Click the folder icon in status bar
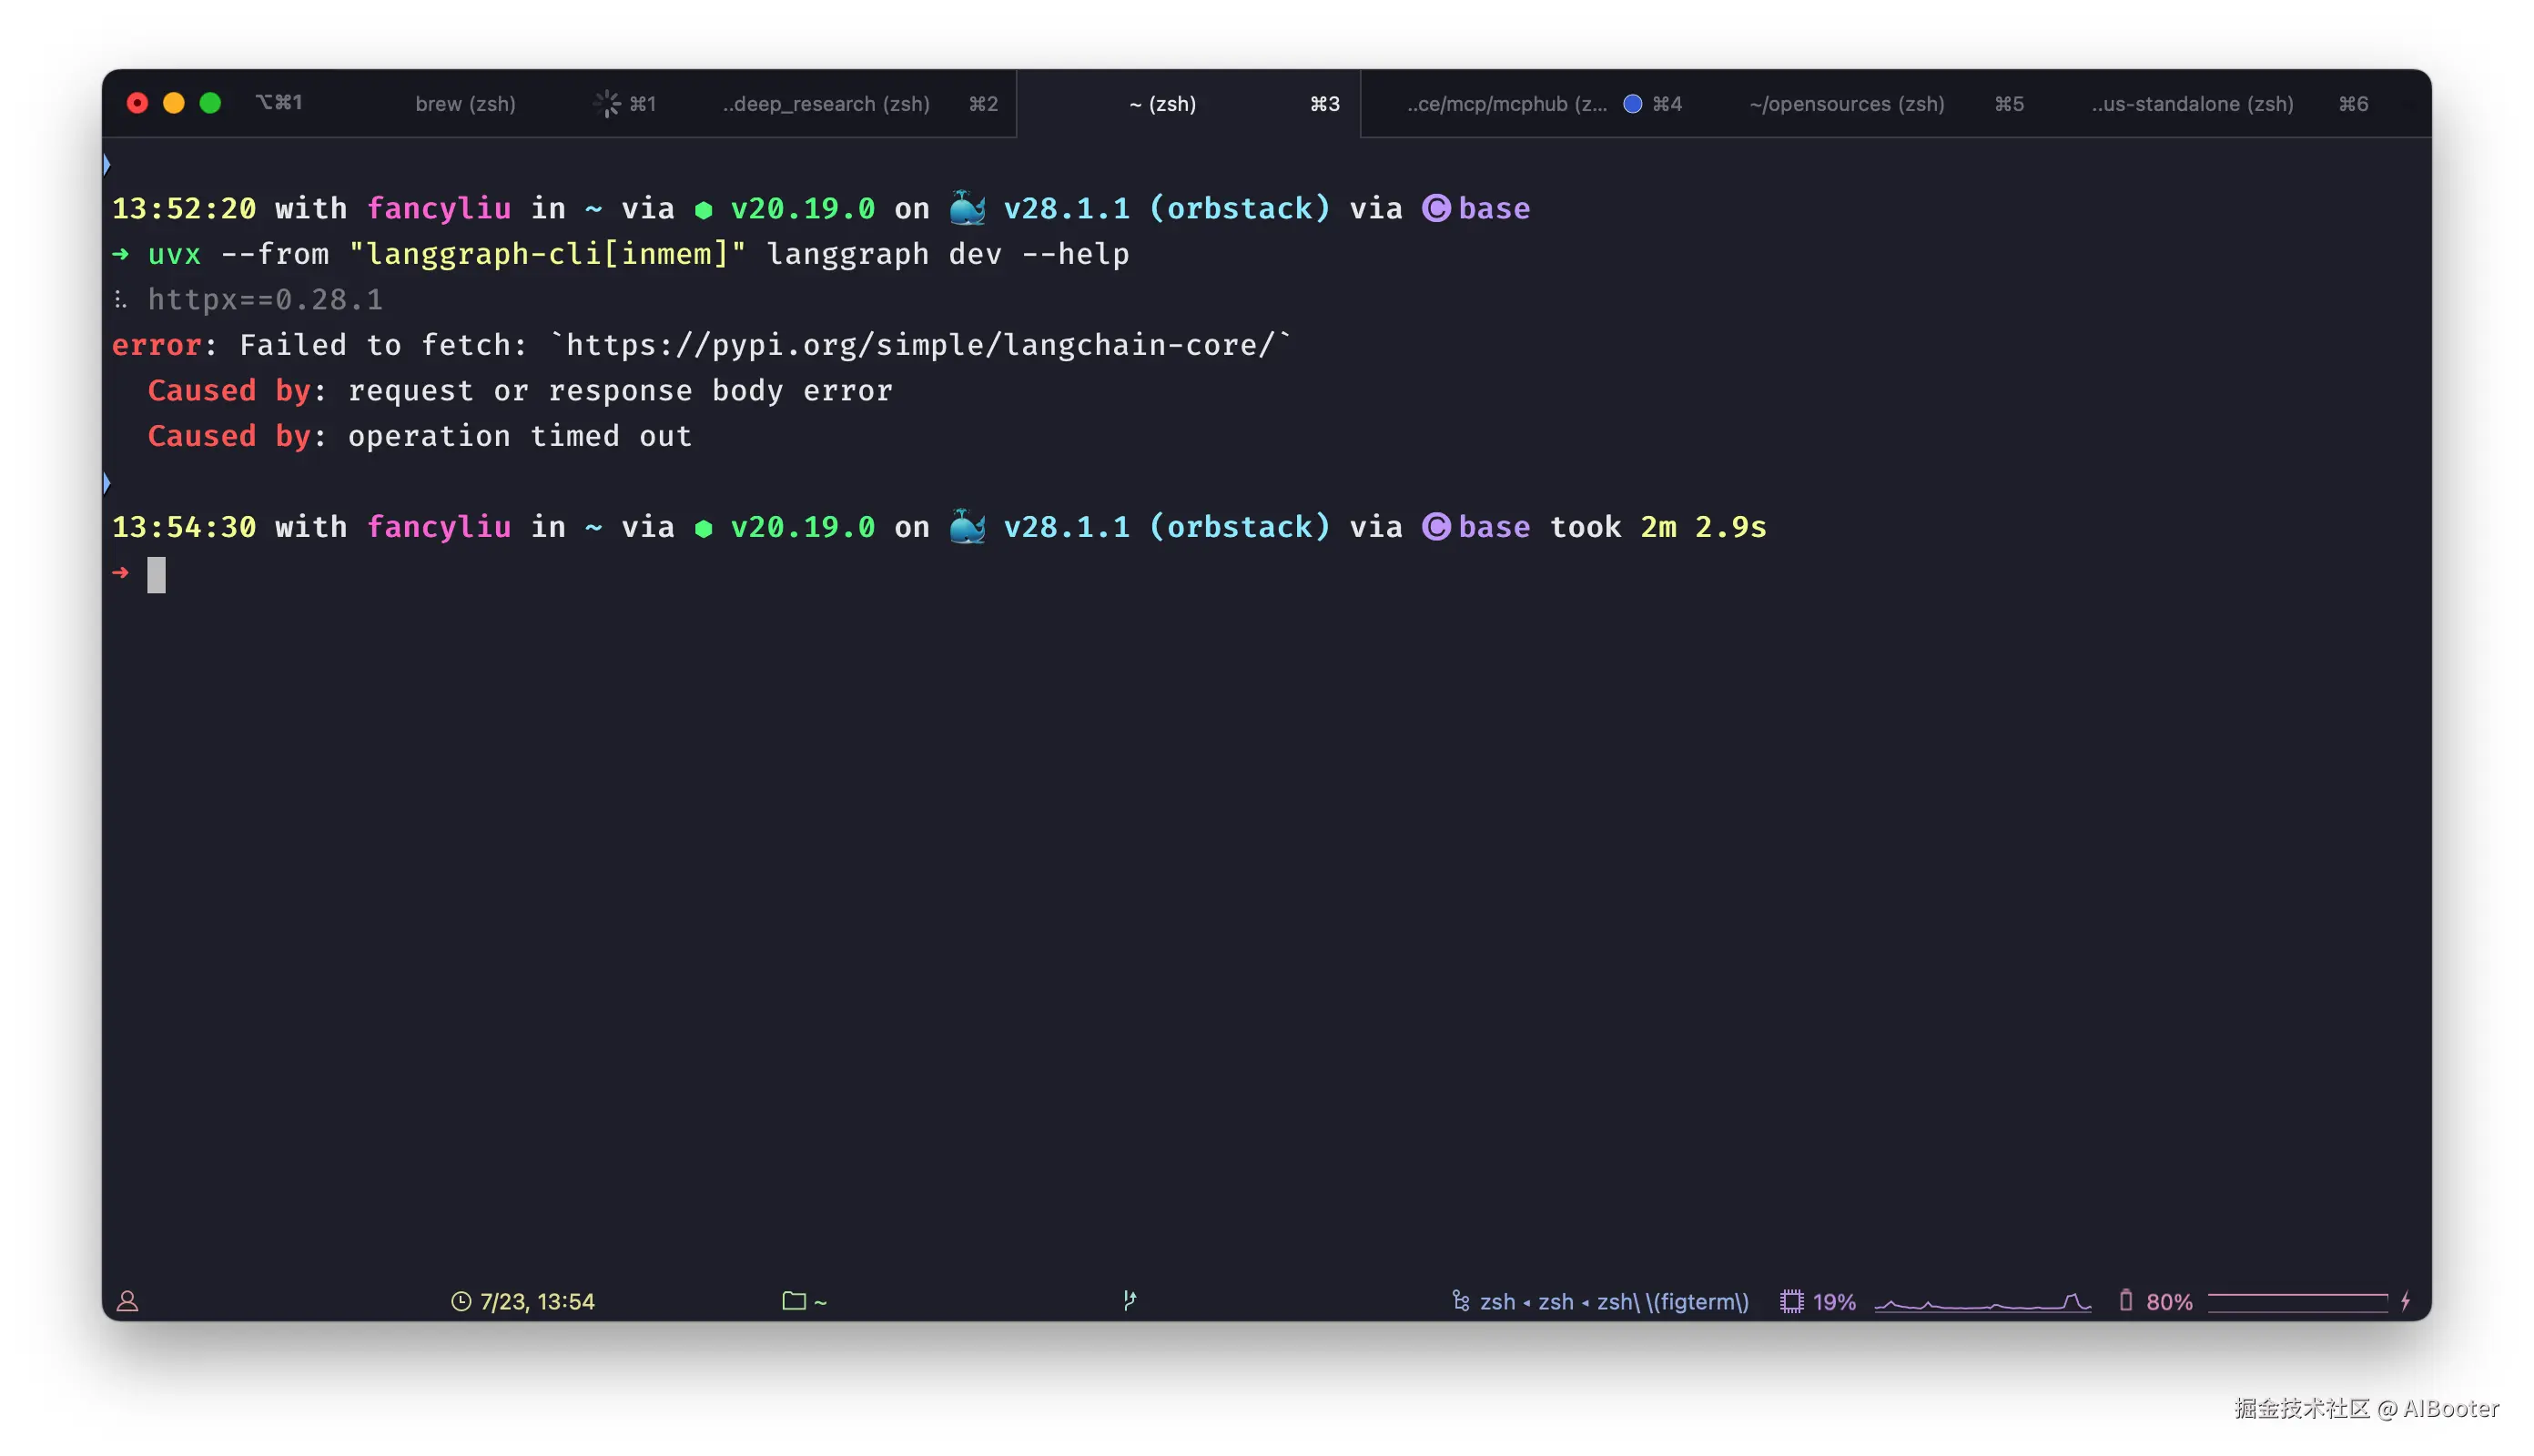 (793, 1301)
